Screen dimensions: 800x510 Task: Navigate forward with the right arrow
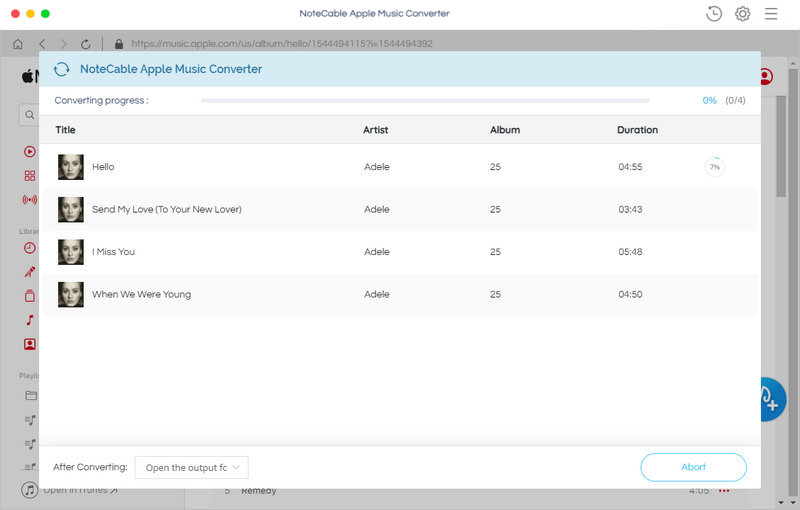point(63,44)
